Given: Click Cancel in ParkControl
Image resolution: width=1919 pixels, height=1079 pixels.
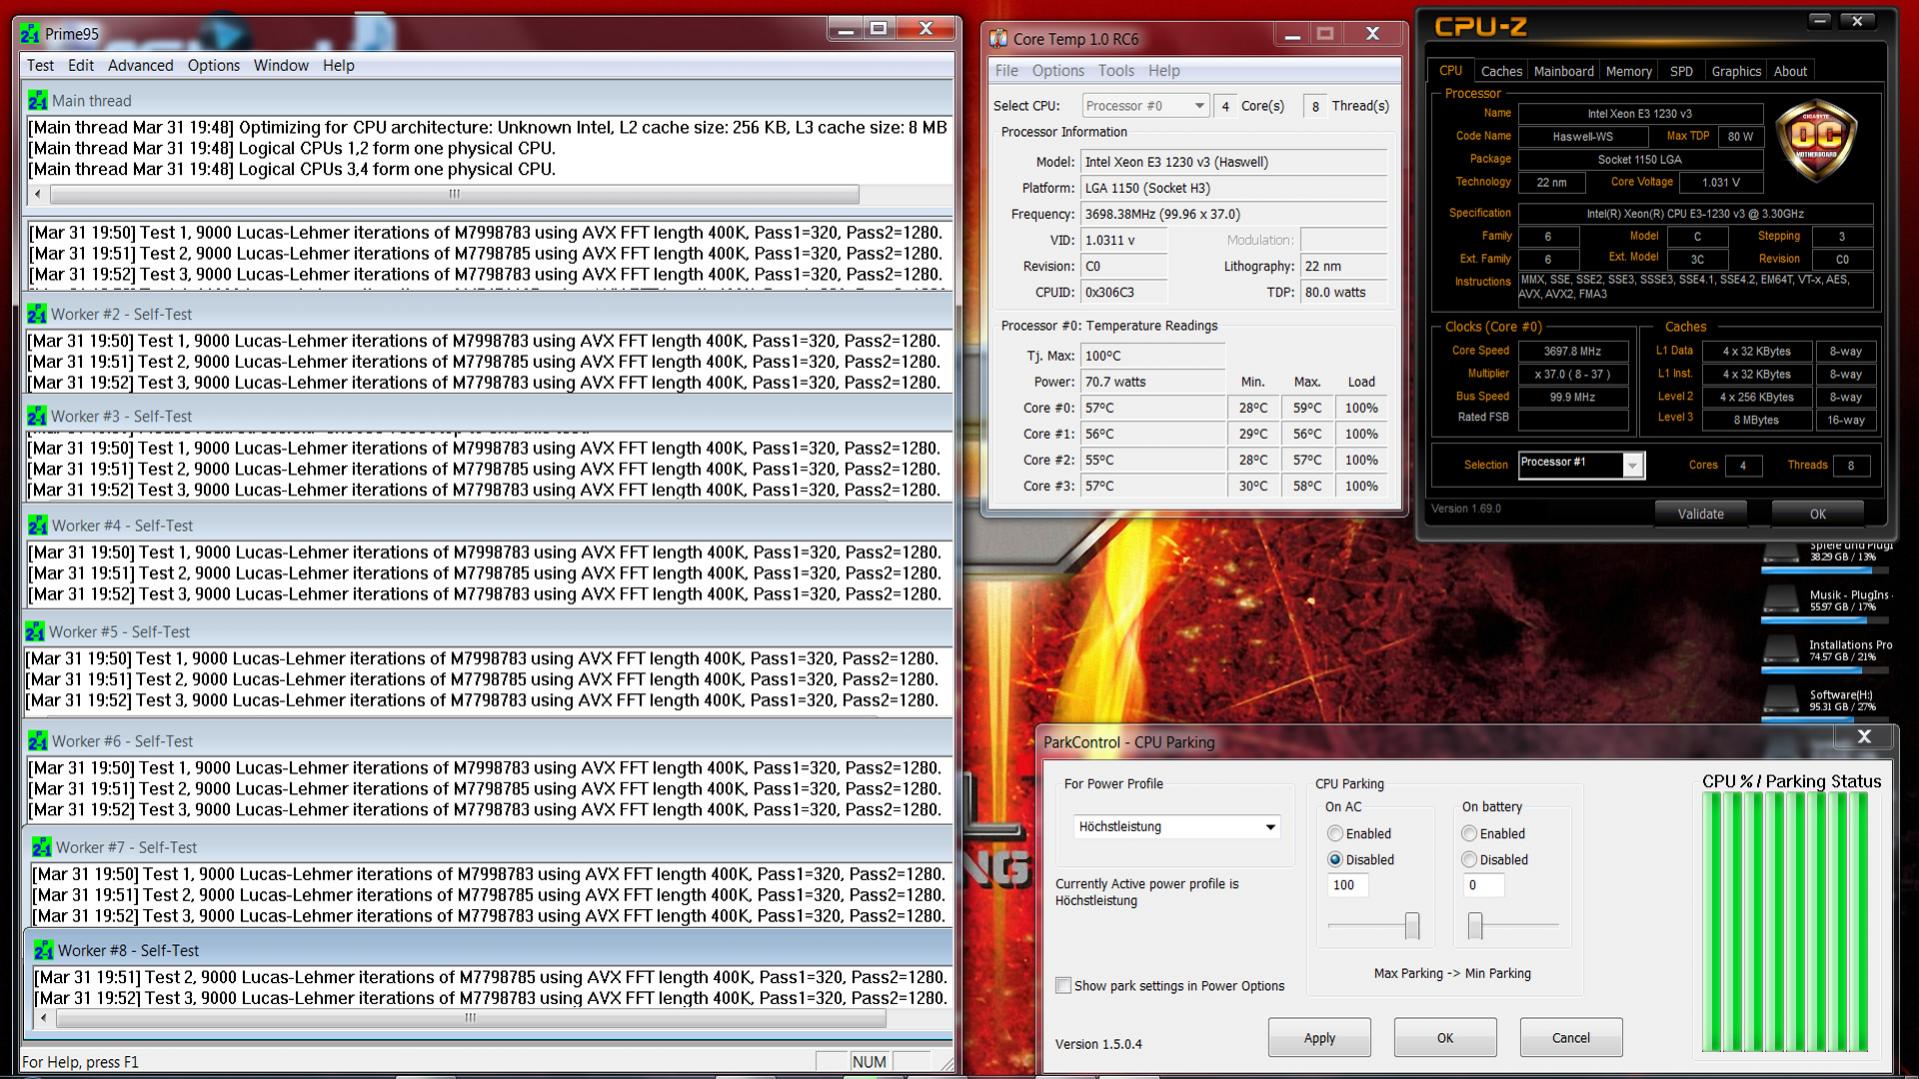Looking at the screenshot, I should coord(1571,1038).
